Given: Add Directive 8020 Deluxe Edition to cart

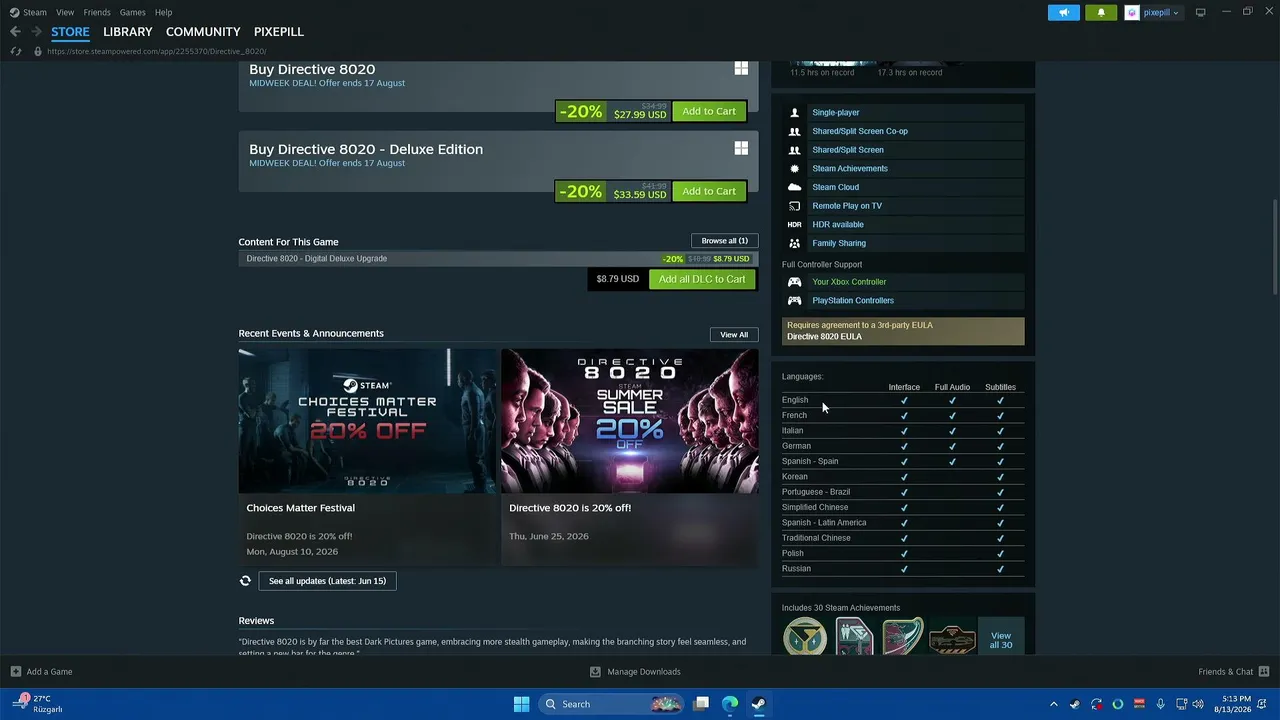Looking at the screenshot, I should tap(709, 191).
